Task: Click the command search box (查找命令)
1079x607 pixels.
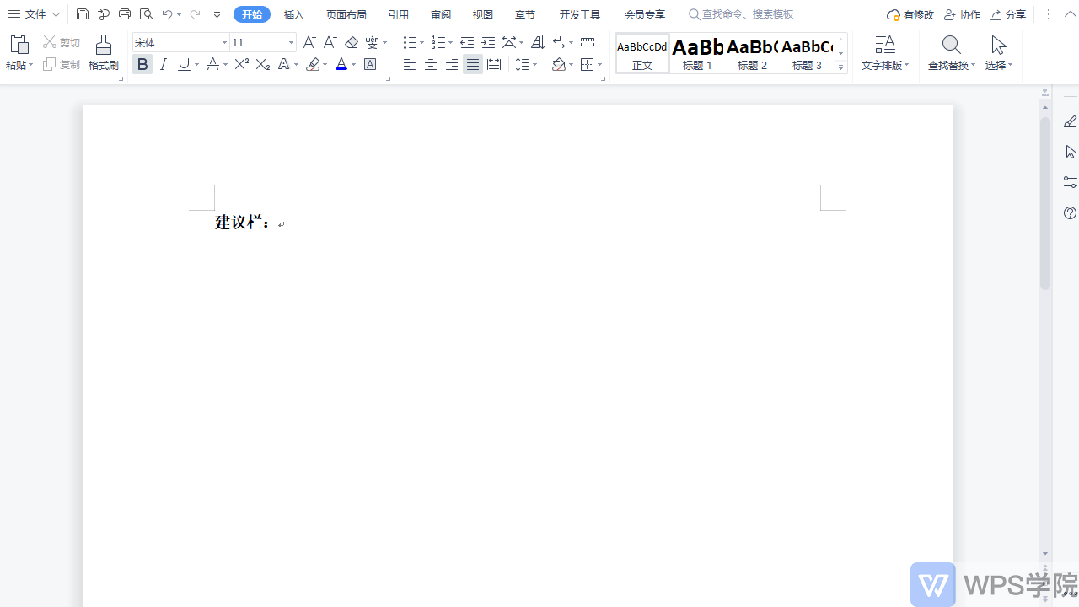Action: pos(742,14)
